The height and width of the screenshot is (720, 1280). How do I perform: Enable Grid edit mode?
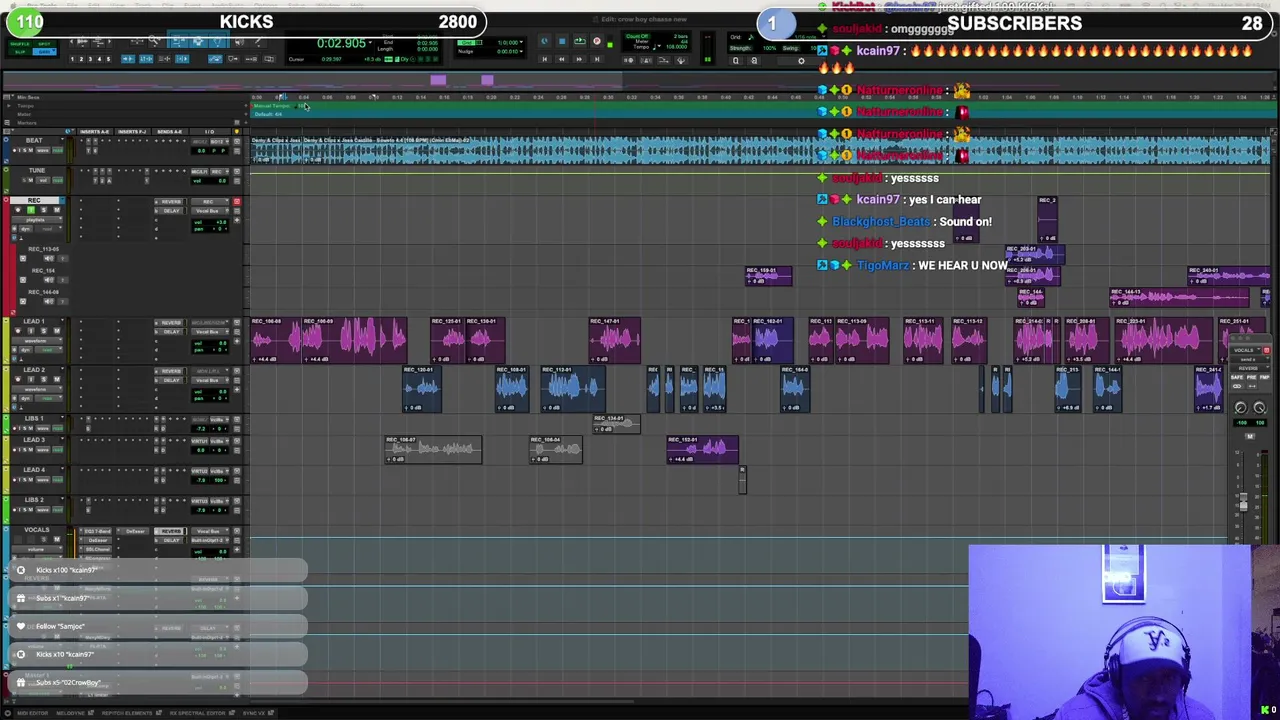pyautogui.click(x=44, y=52)
